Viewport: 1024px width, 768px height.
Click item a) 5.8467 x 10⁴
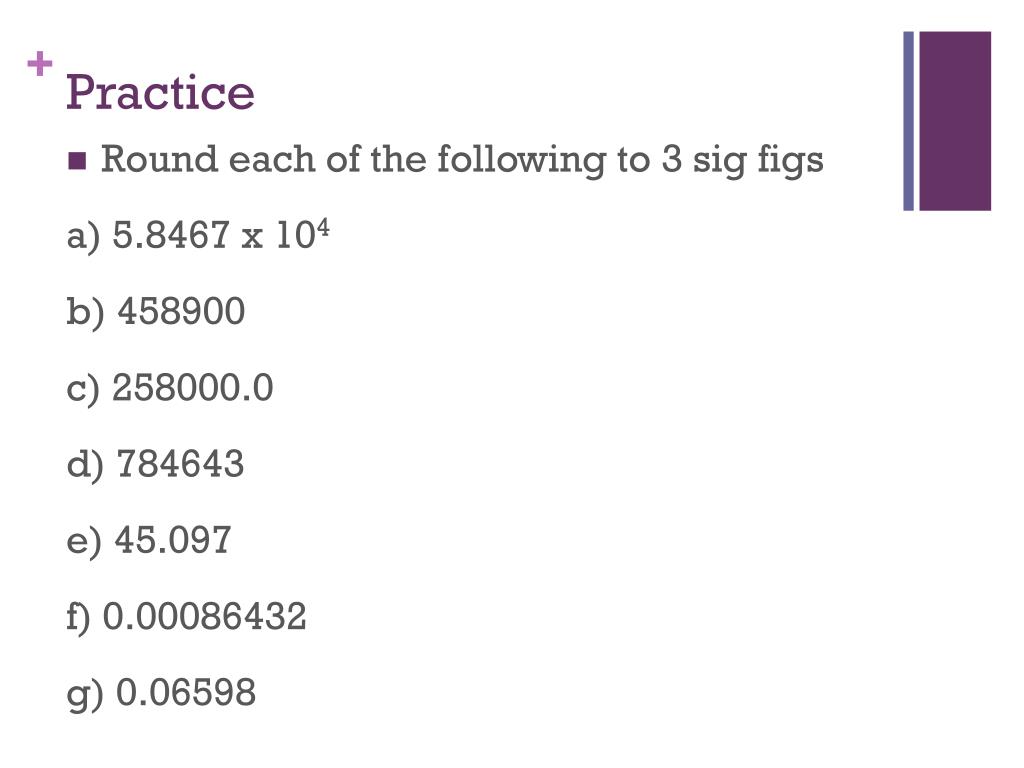198,235
